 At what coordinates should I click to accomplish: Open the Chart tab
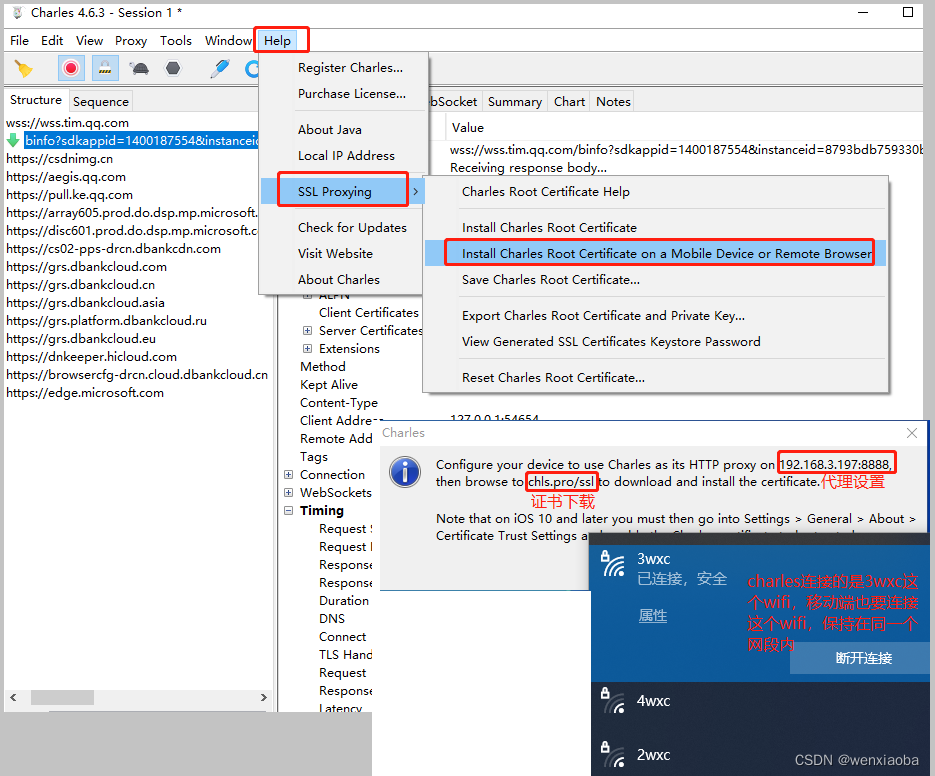pos(569,101)
